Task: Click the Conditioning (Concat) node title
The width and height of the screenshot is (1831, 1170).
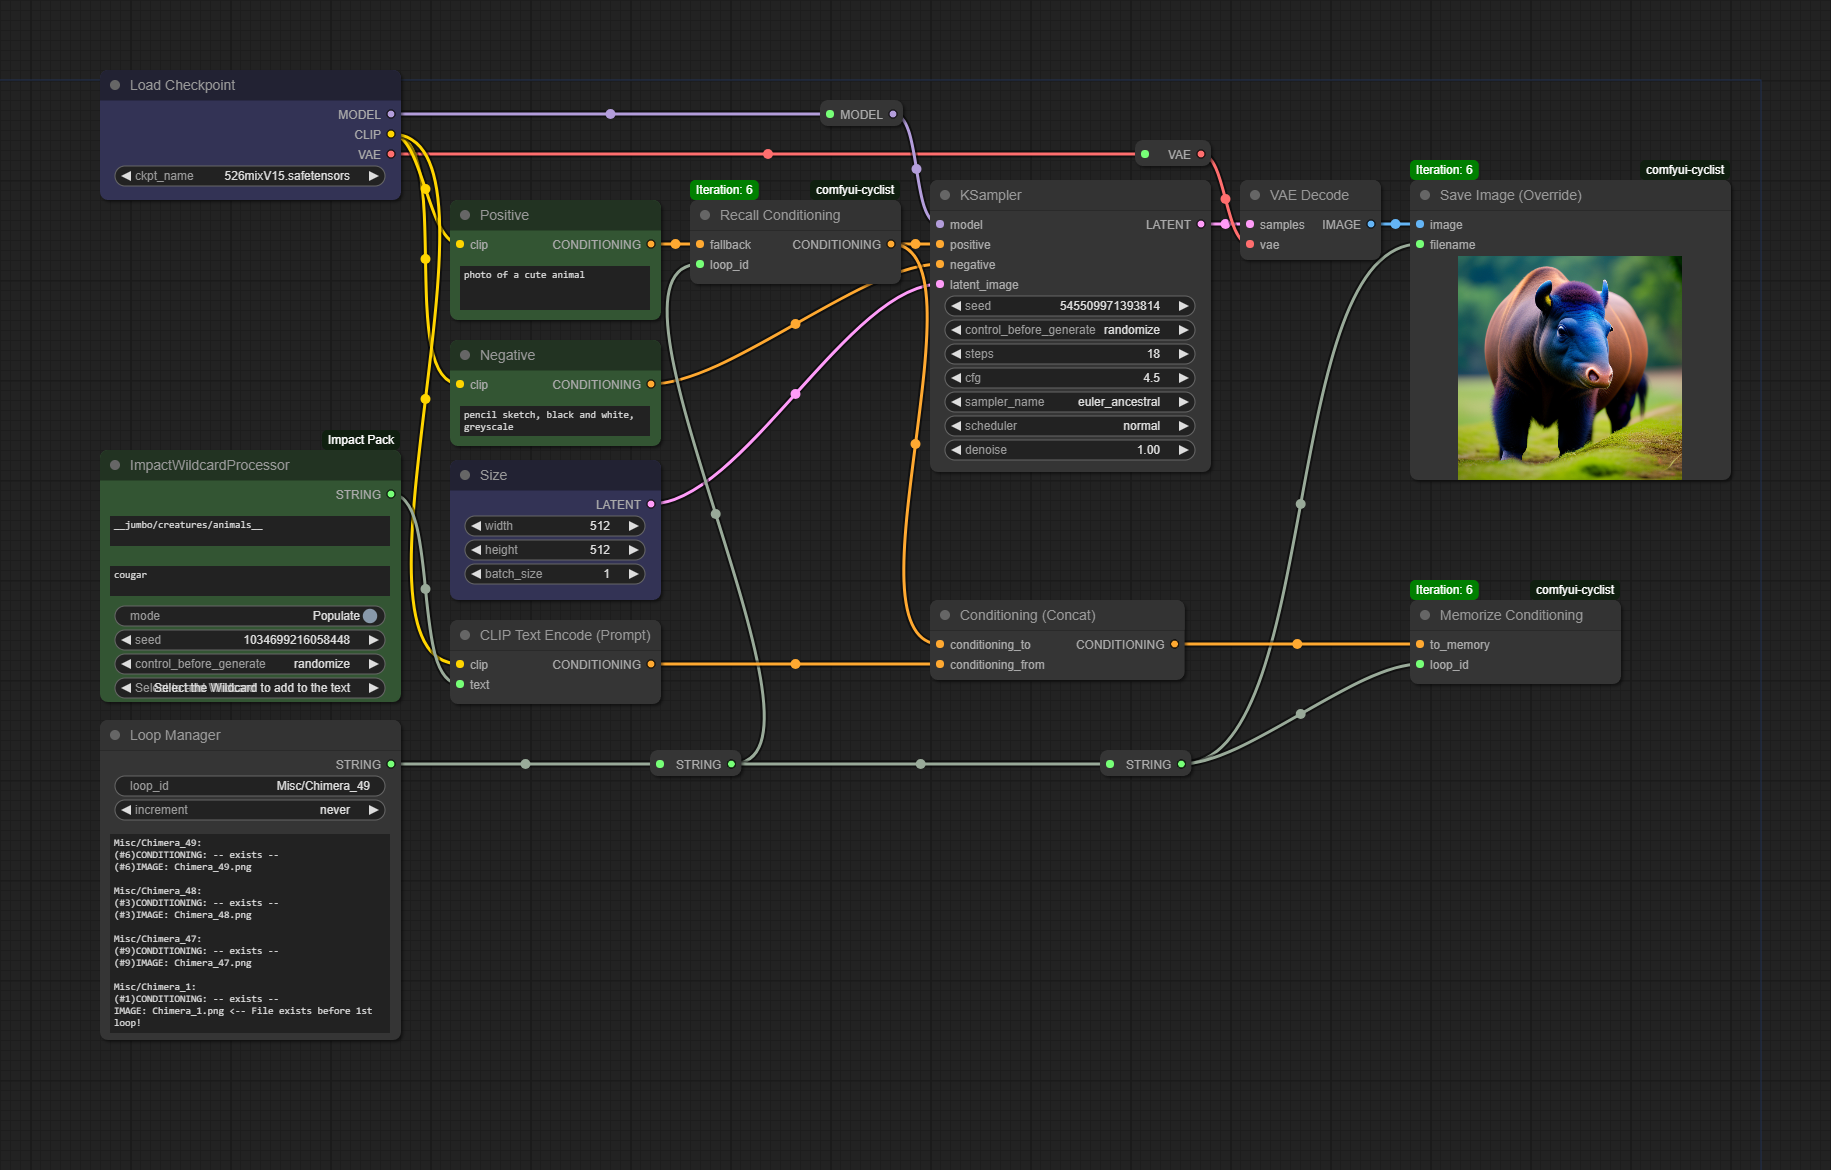Action: tap(1027, 616)
